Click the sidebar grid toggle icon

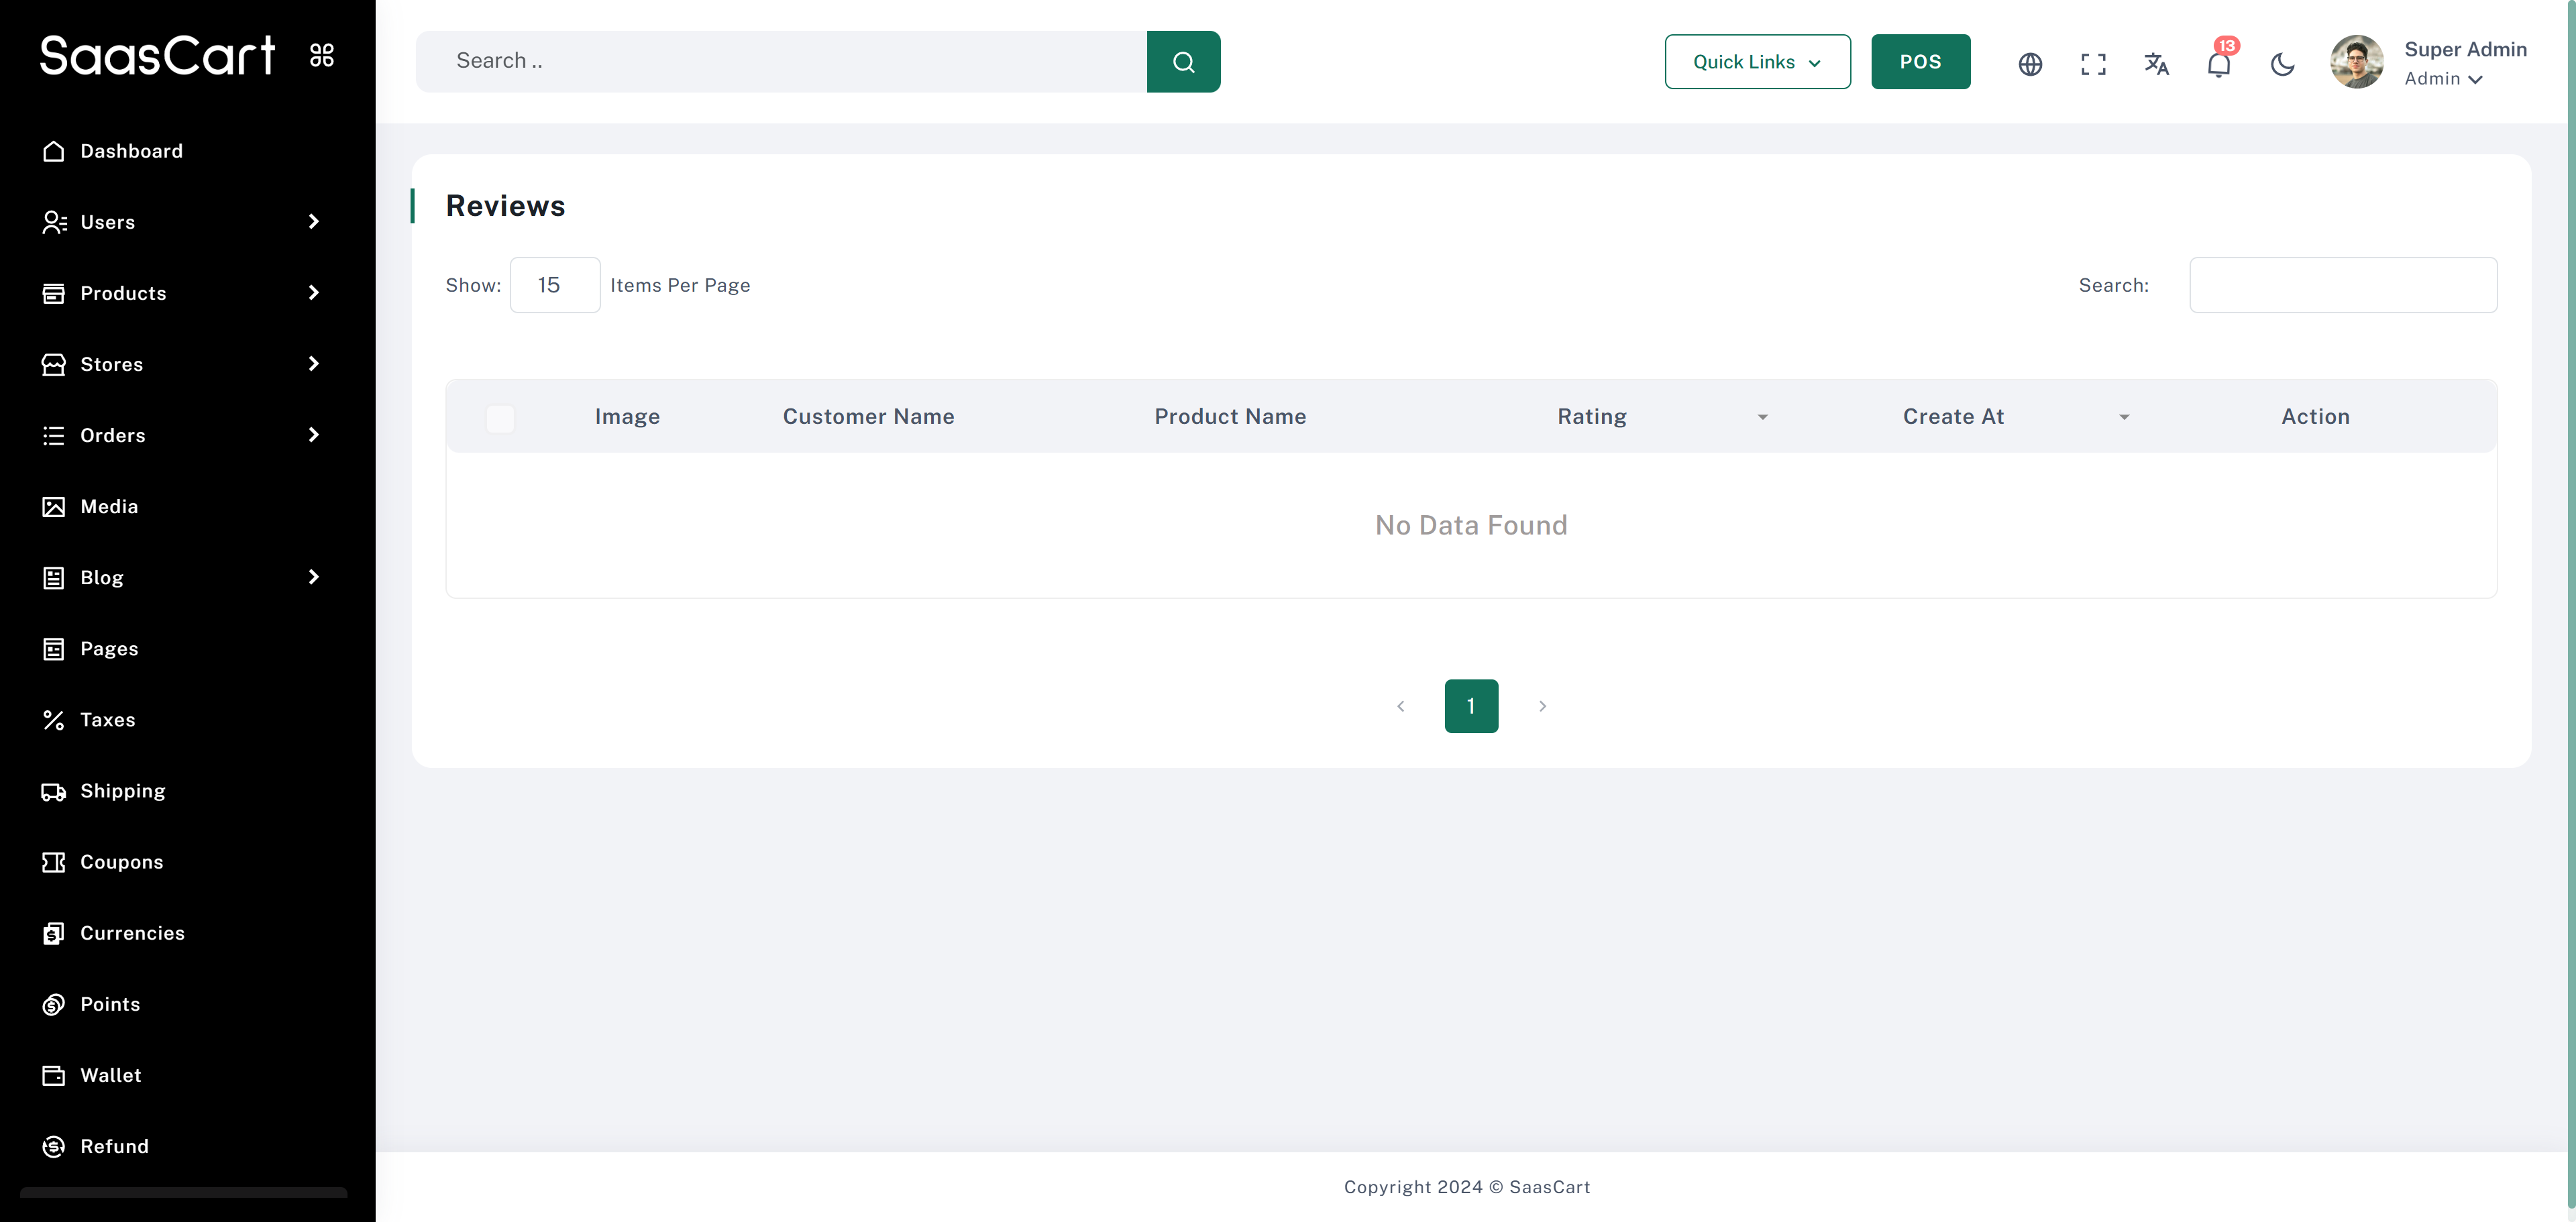pyautogui.click(x=322, y=55)
